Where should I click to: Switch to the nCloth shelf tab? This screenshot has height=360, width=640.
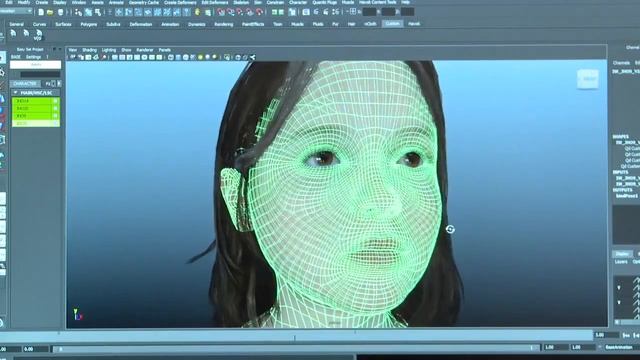click(x=370, y=24)
